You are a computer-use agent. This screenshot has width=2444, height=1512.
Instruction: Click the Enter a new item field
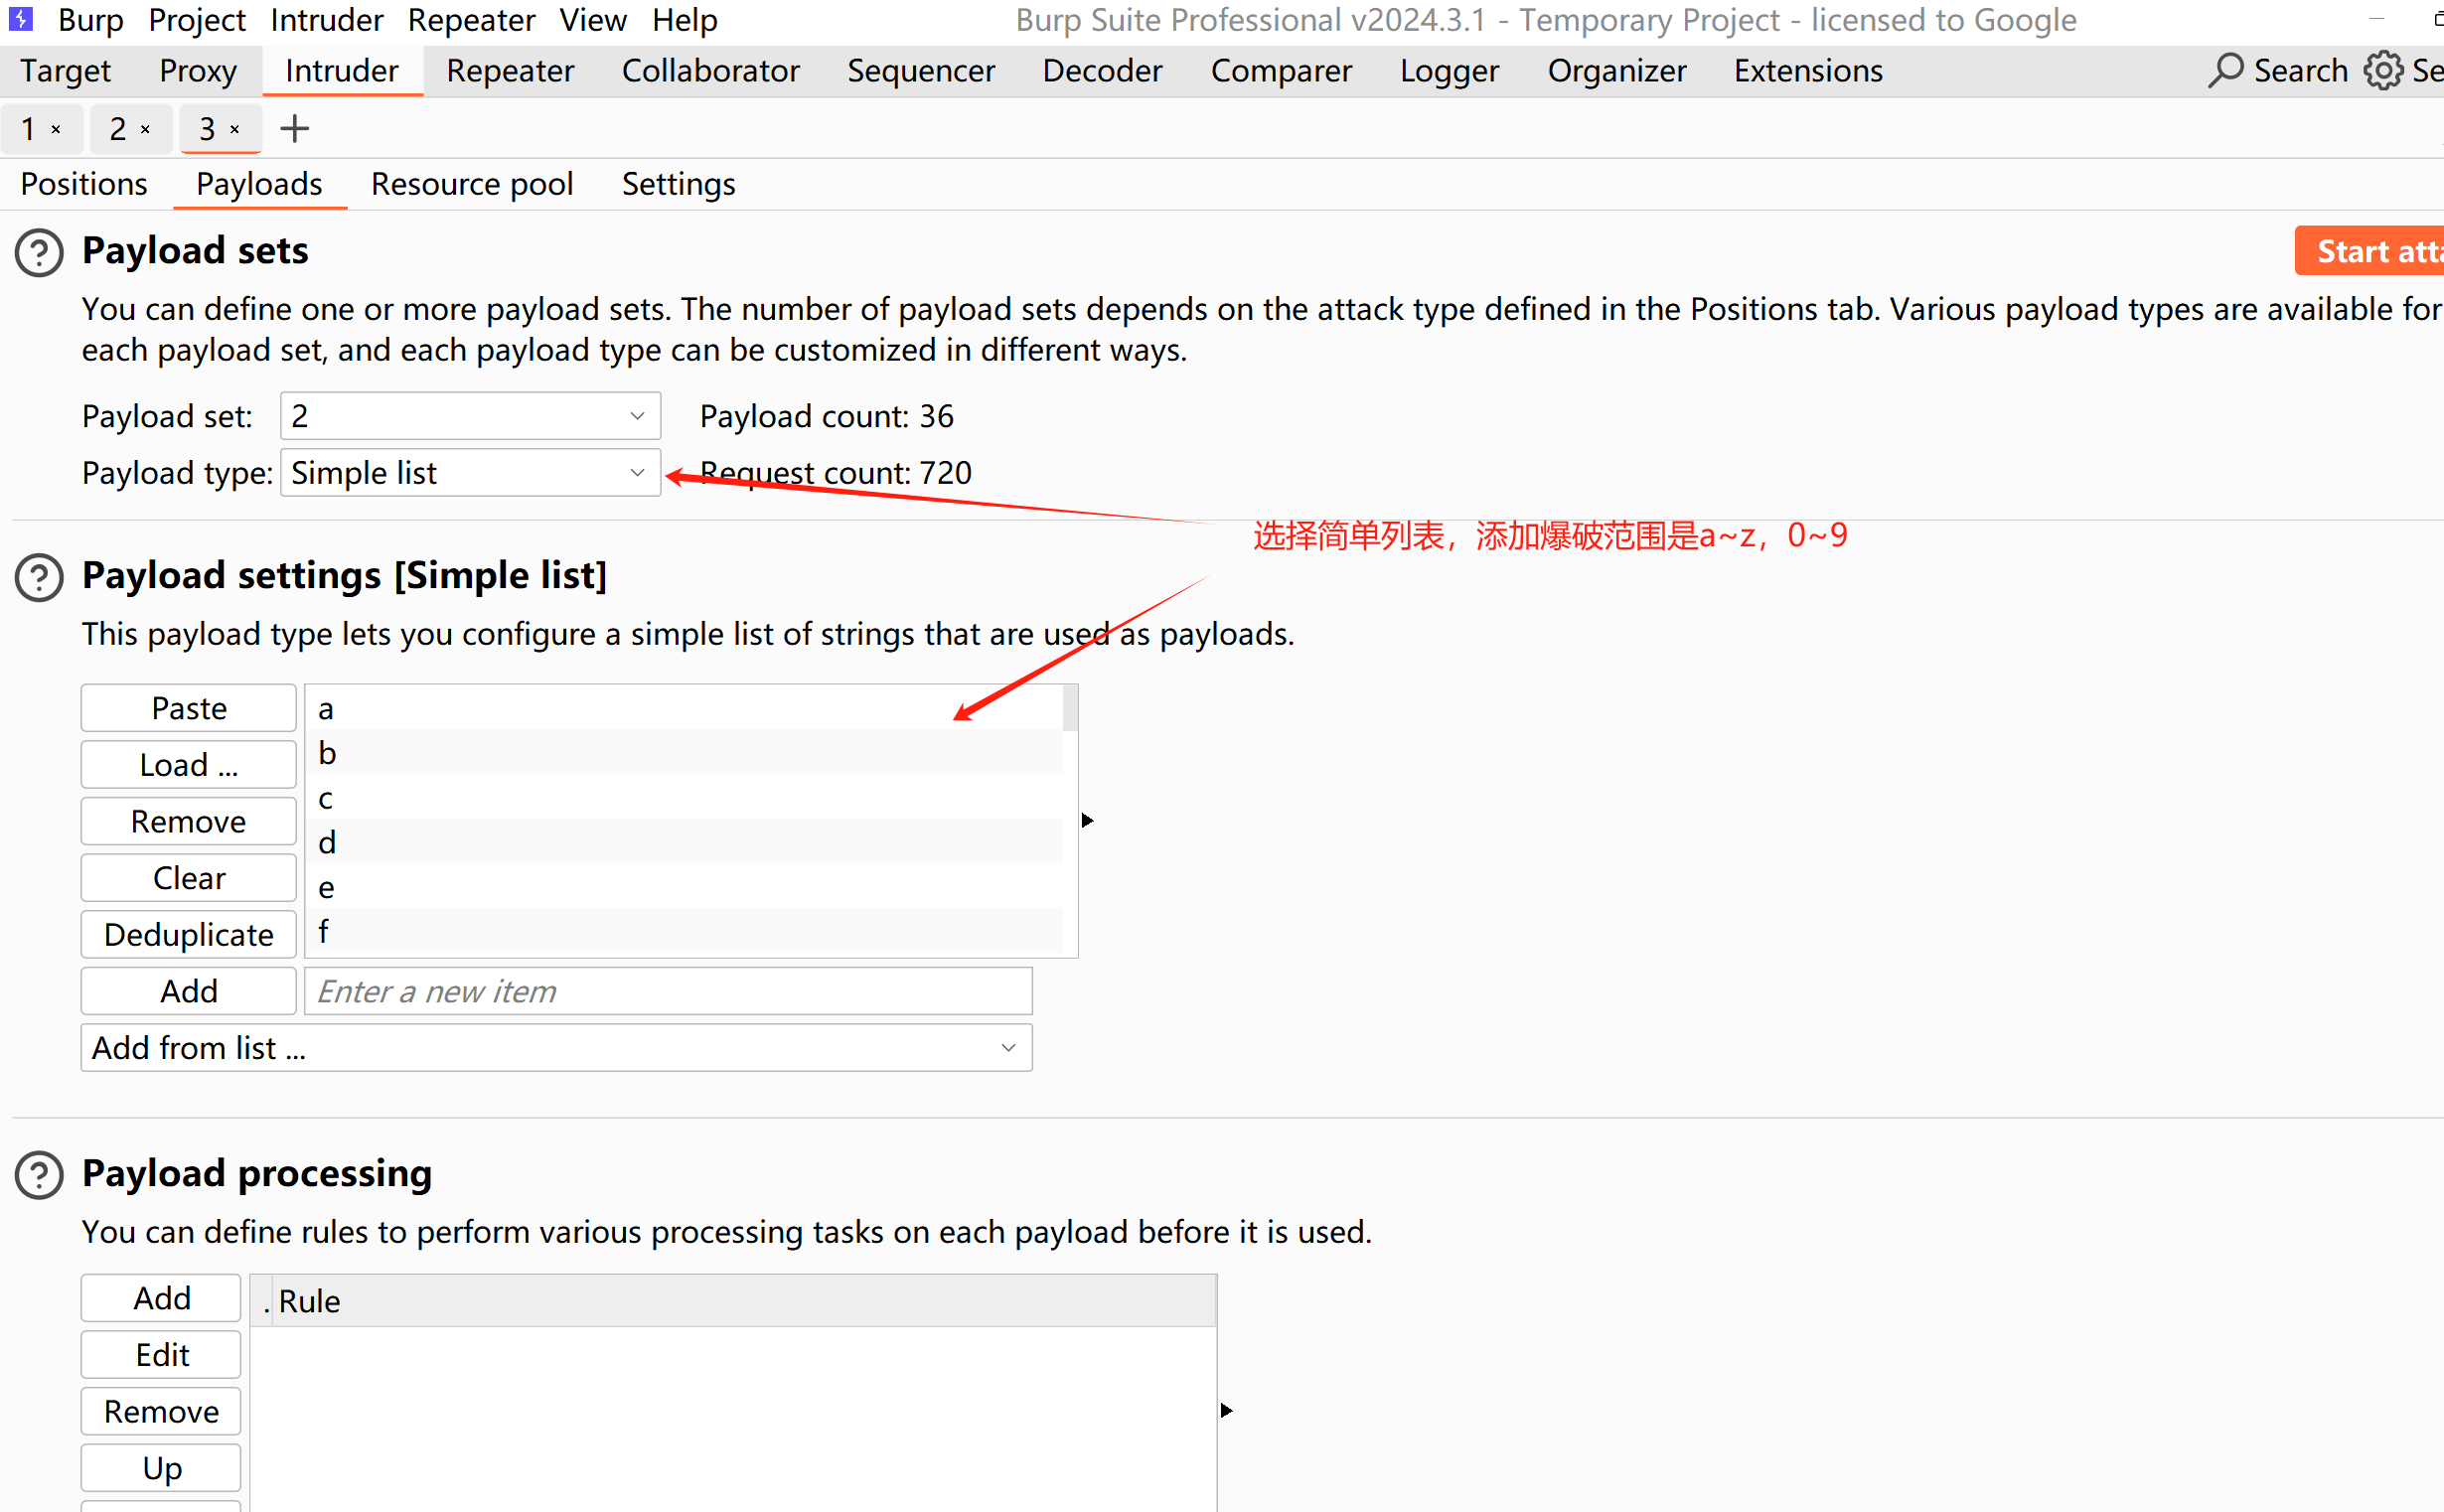(x=667, y=991)
